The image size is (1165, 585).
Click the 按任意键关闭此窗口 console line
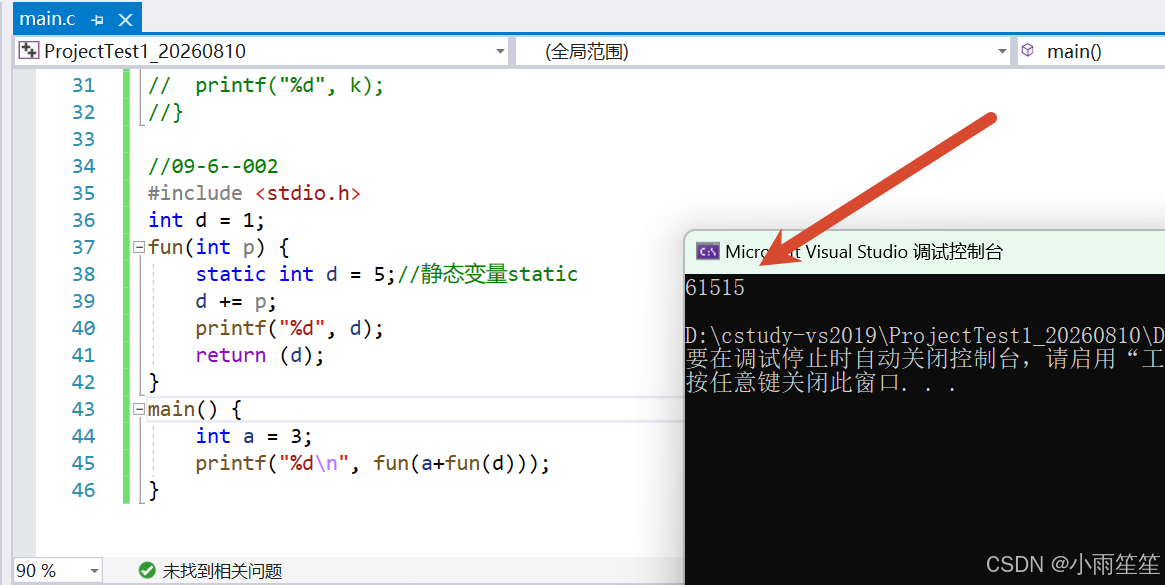click(x=821, y=384)
